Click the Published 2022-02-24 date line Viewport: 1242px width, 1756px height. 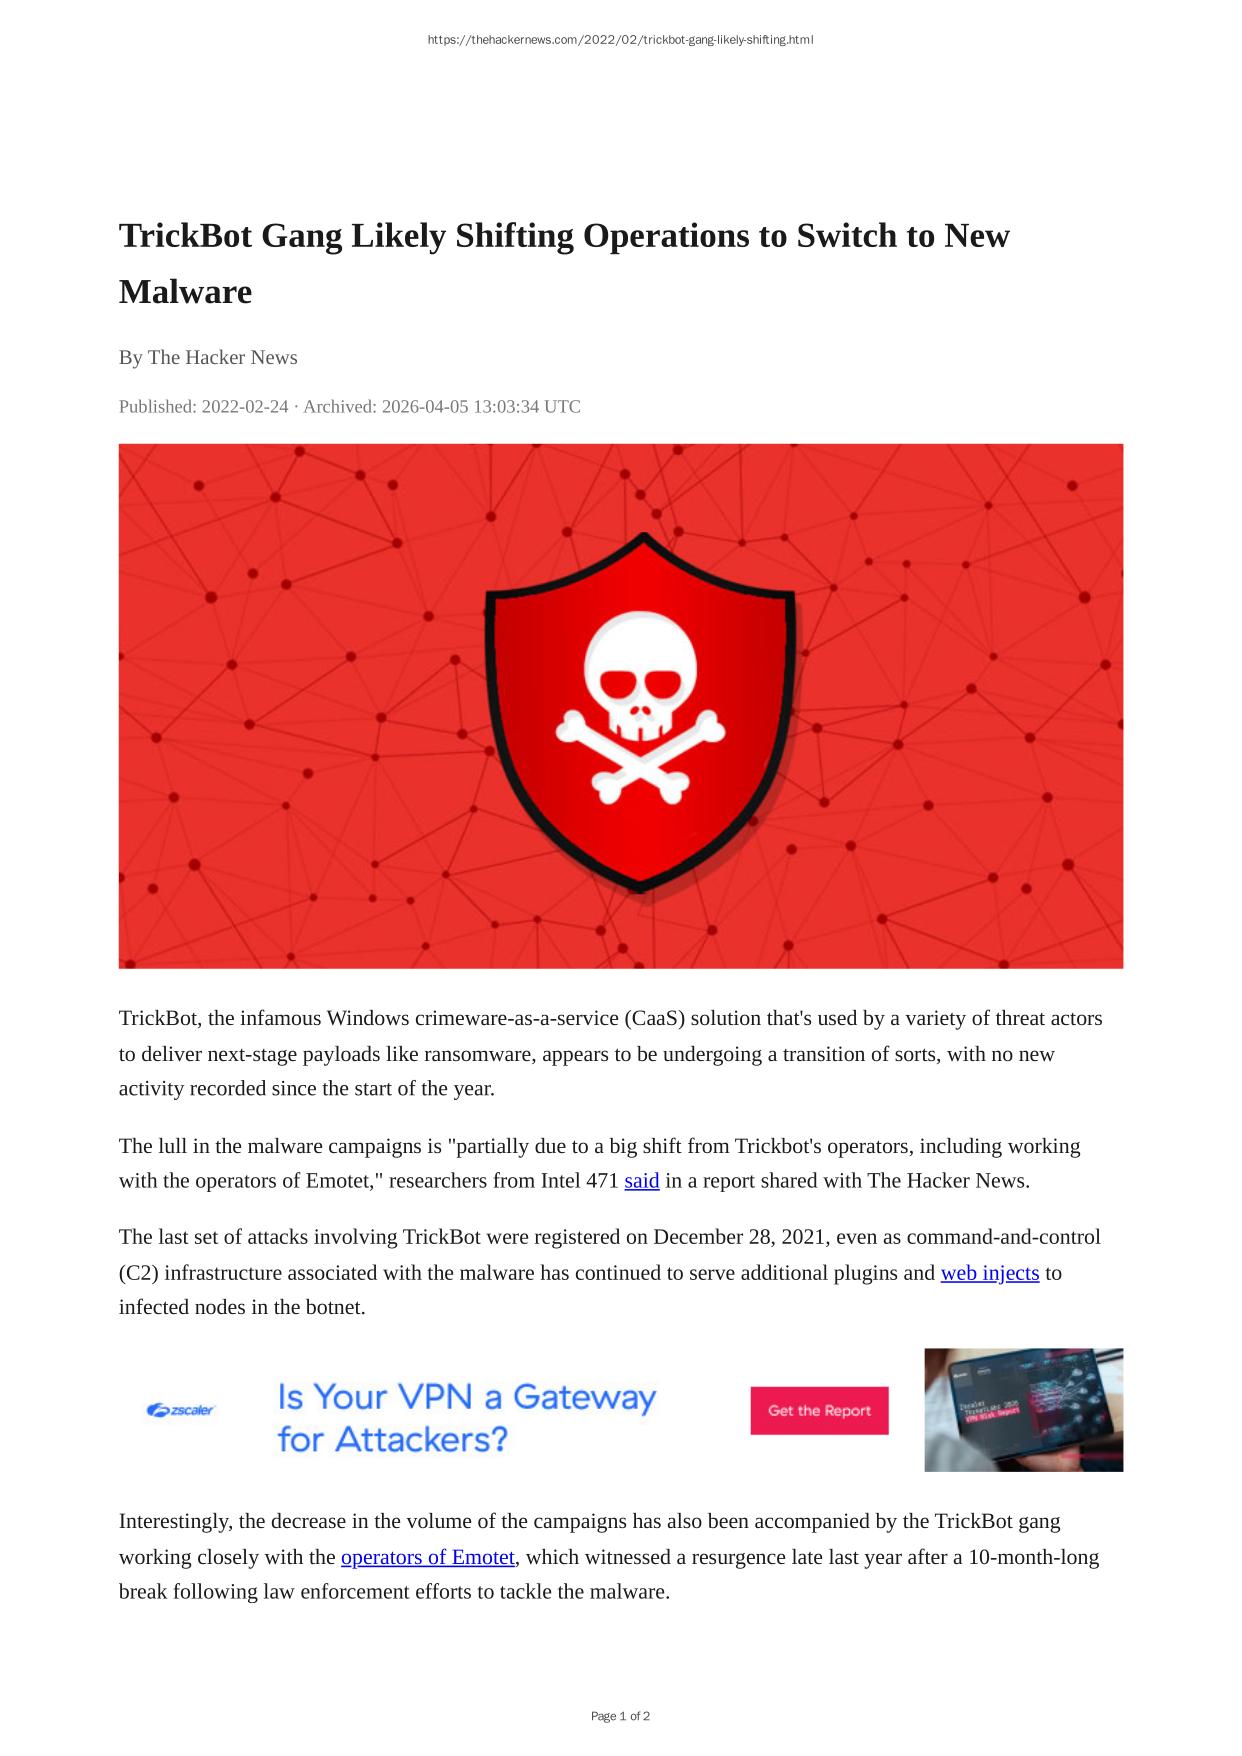tap(350, 406)
